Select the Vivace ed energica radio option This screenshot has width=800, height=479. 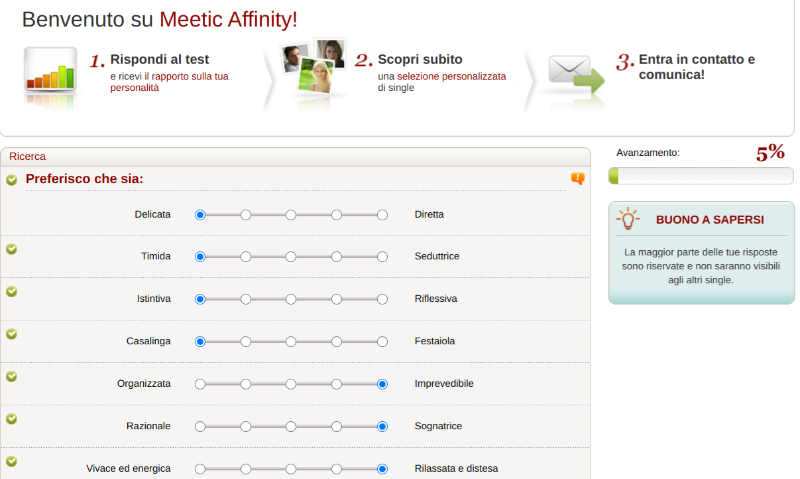pyautogui.click(x=200, y=468)
